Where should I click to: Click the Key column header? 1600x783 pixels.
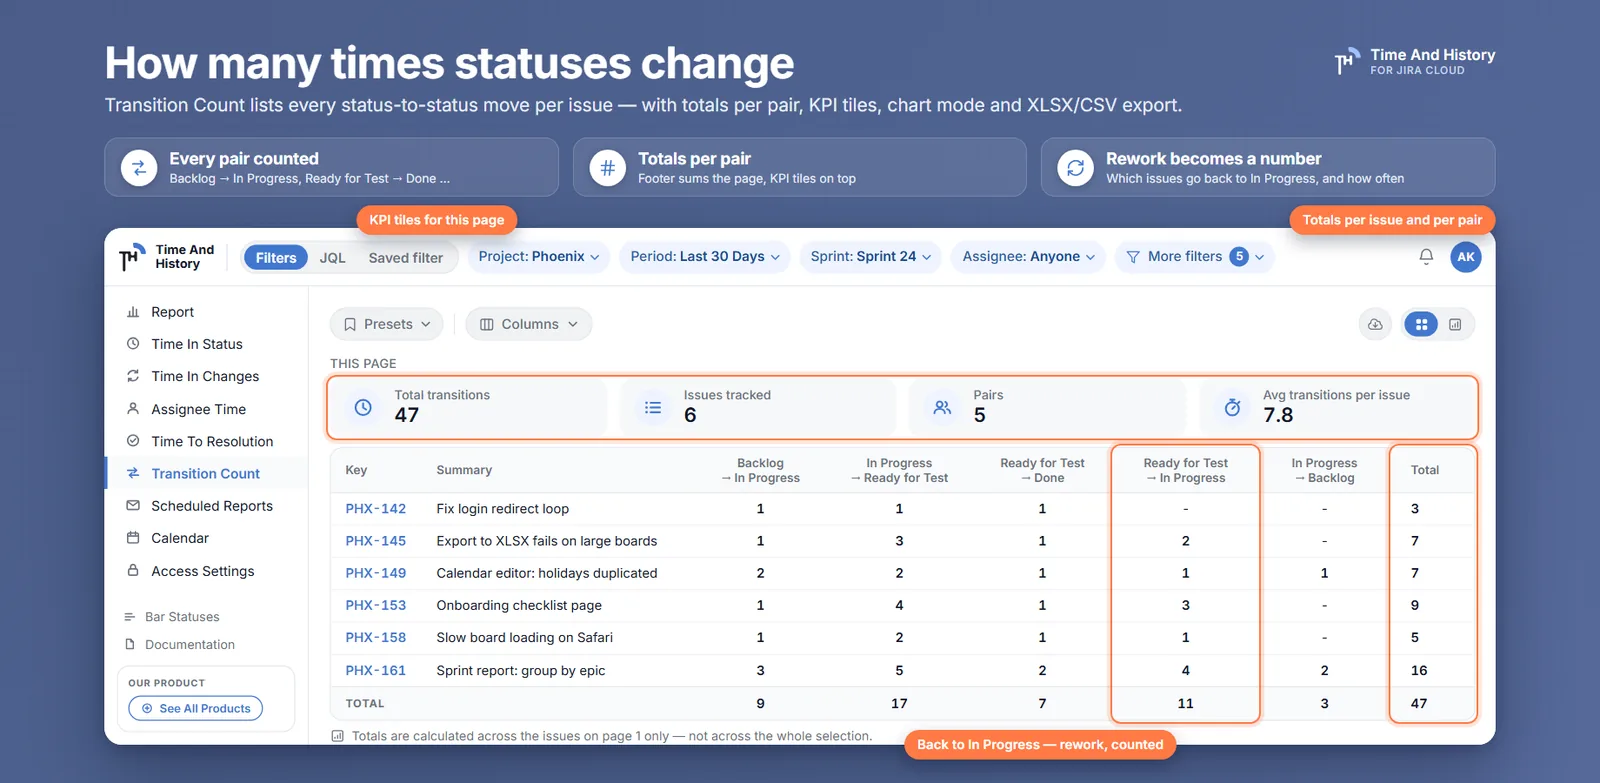click(356, 470)
